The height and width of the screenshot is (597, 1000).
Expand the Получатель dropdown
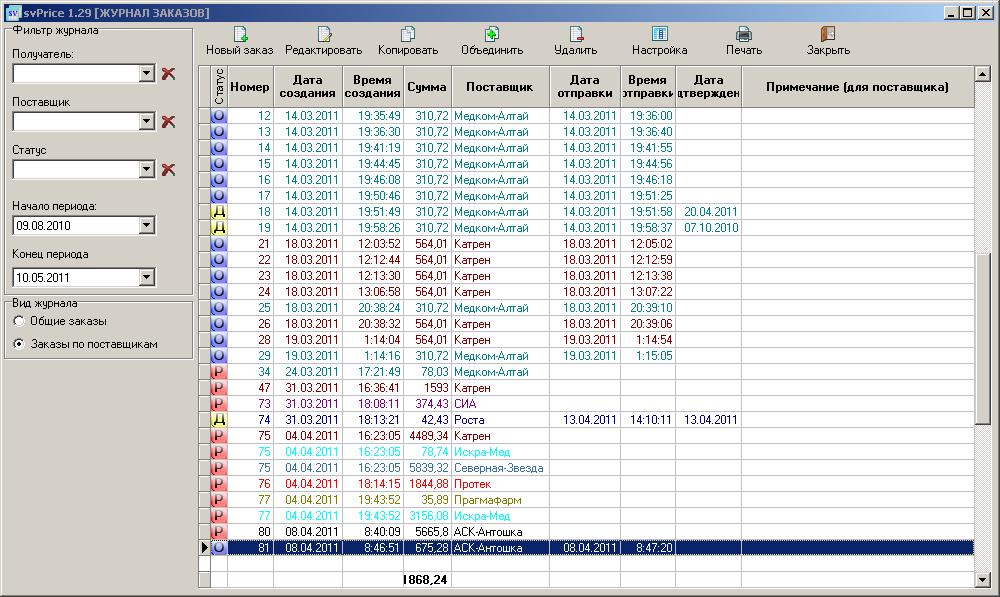[146, 73]
